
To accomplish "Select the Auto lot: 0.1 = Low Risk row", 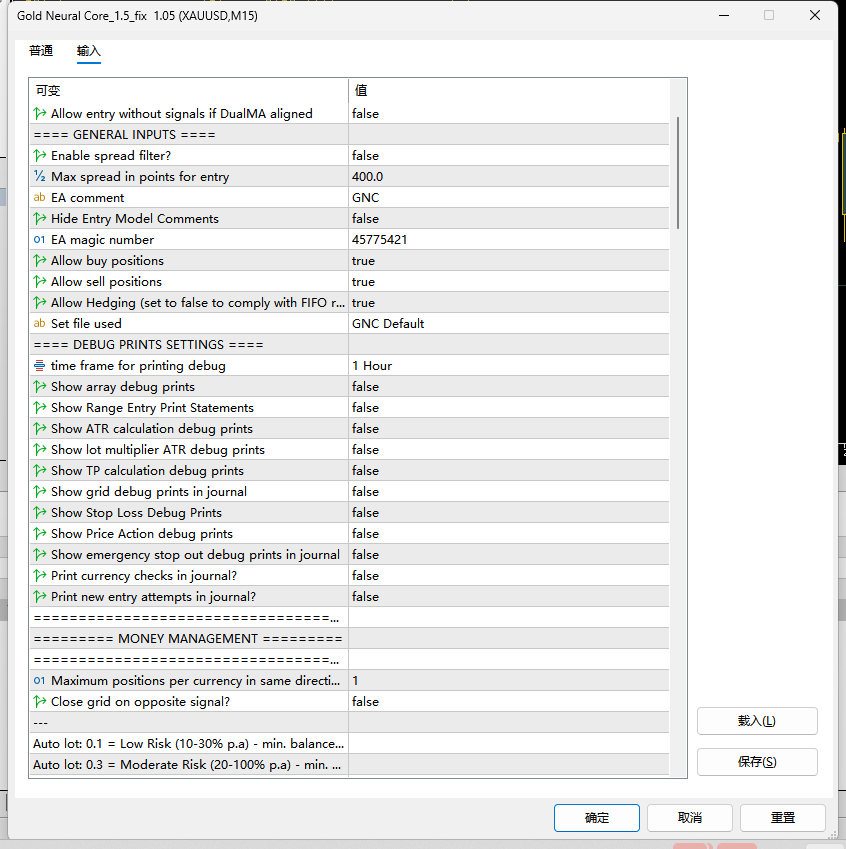I will (350, 744).
